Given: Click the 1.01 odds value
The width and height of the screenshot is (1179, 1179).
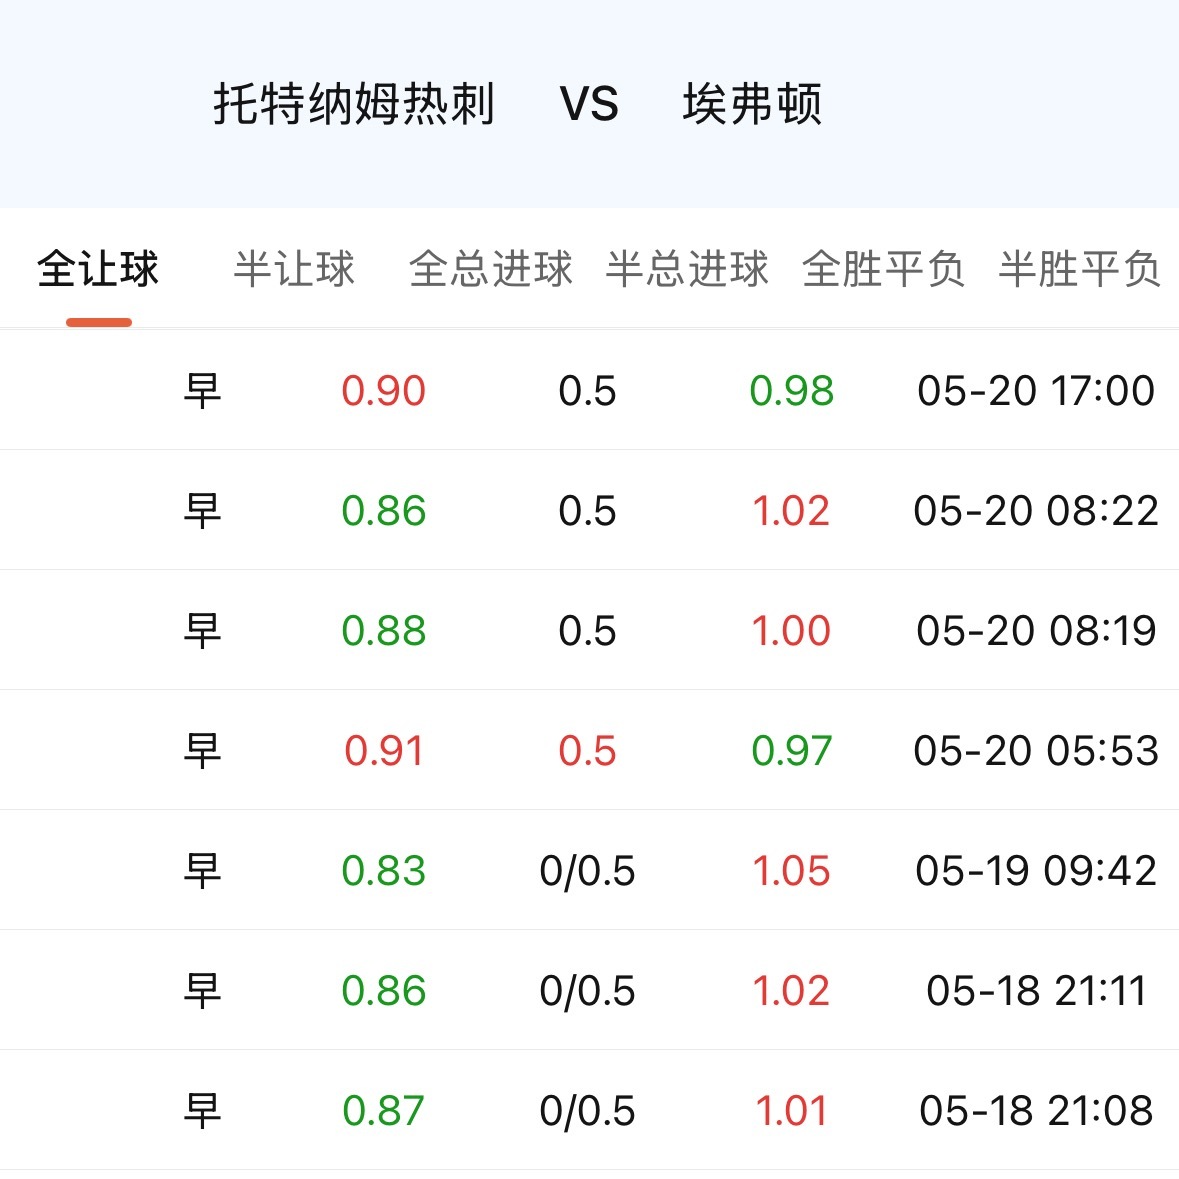Looking at the screenshot, I should 792,1111.
